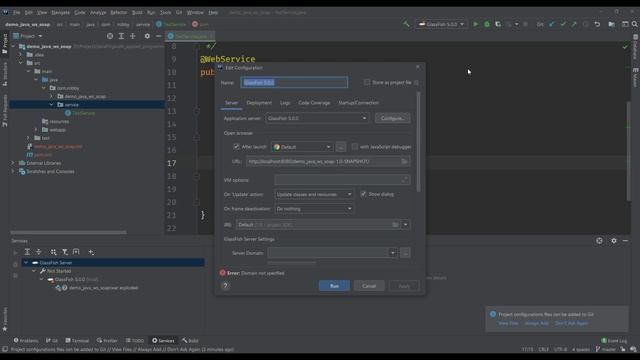Click Run with Coverage icon in toolbar

498,24
